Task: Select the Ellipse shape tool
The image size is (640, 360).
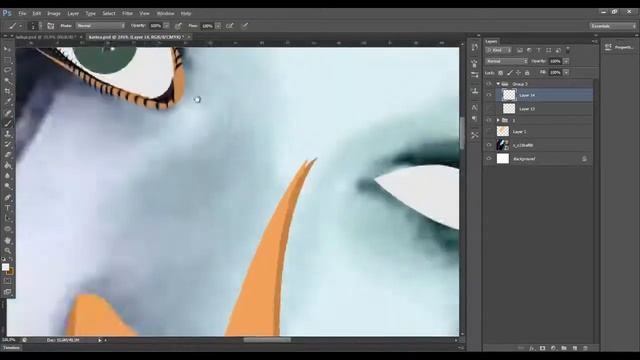Action: [x=7, y=229]
